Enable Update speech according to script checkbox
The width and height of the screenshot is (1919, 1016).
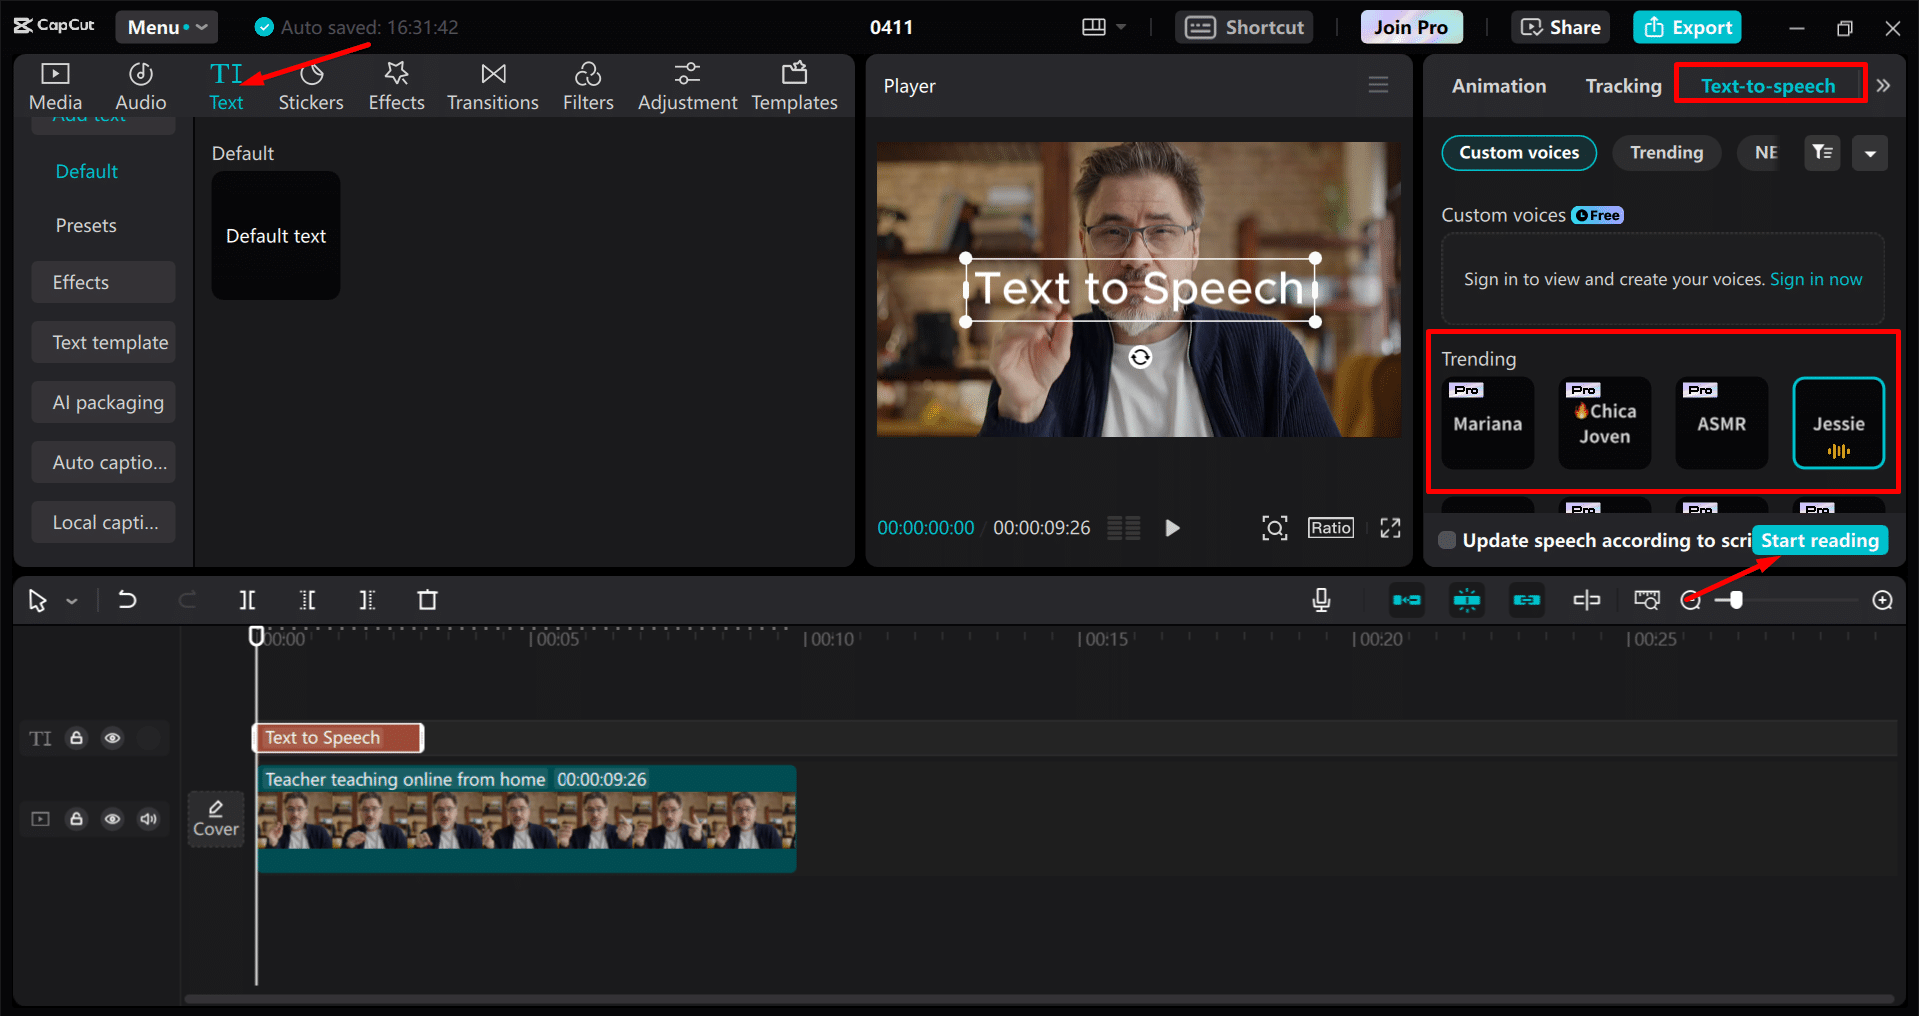[1447, 541]
